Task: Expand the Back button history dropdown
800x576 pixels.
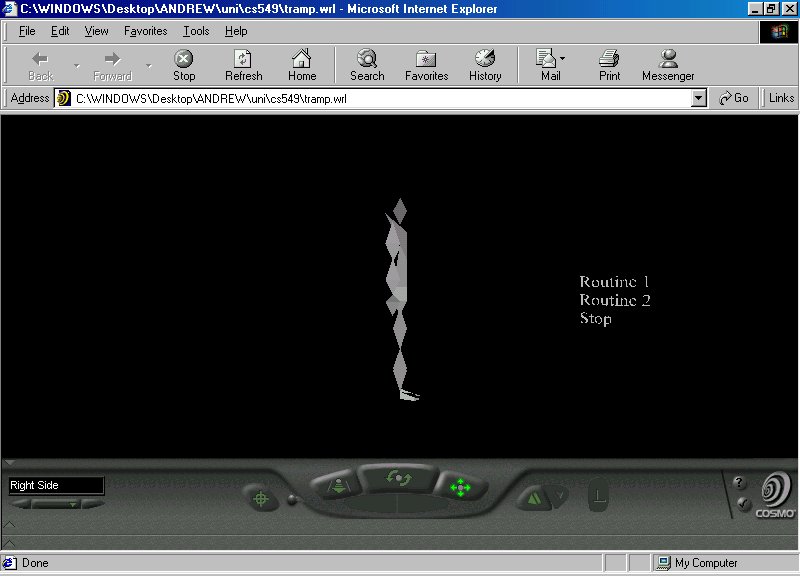Action: coord(77,66)
